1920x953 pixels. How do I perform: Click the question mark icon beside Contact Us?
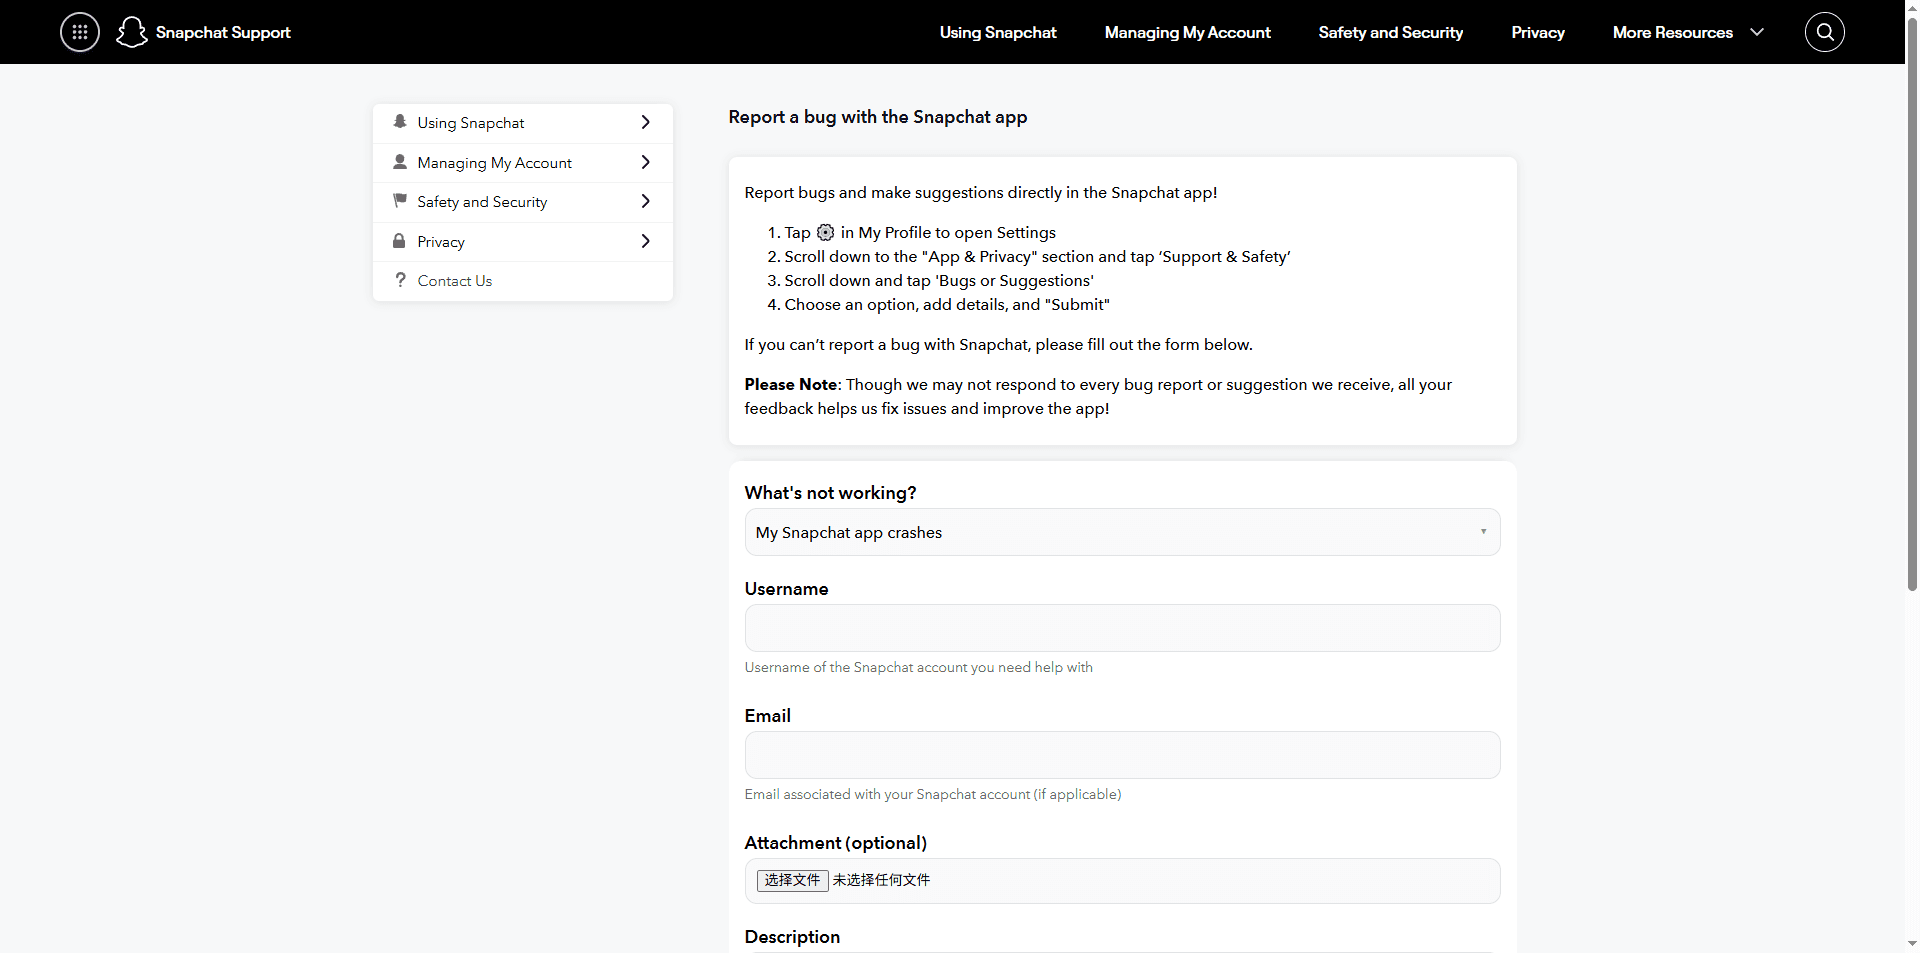tap(400, 280)
